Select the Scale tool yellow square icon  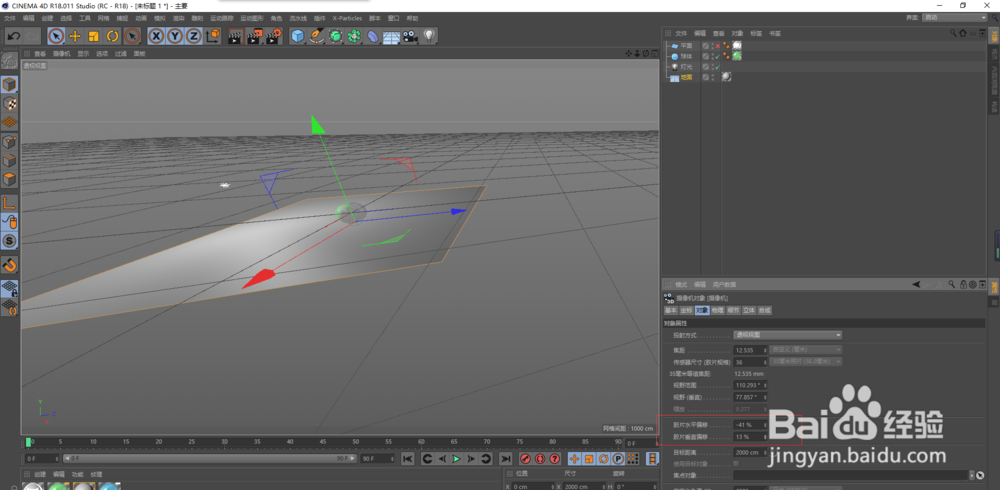click(x=94, y=36)
